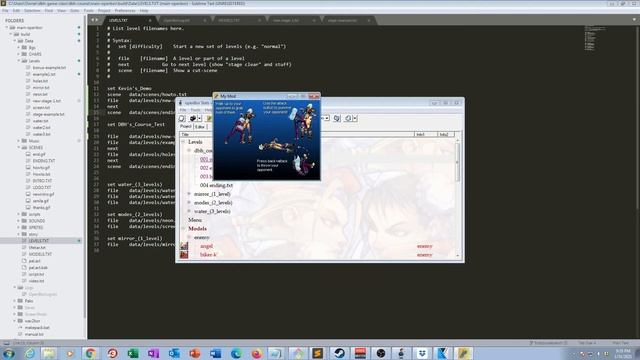Image resolution: width=640 pixels, height=360 pixels.
Task: Select '004 ending.txt' in openBor Stats tree
Action: pos(216,185)
